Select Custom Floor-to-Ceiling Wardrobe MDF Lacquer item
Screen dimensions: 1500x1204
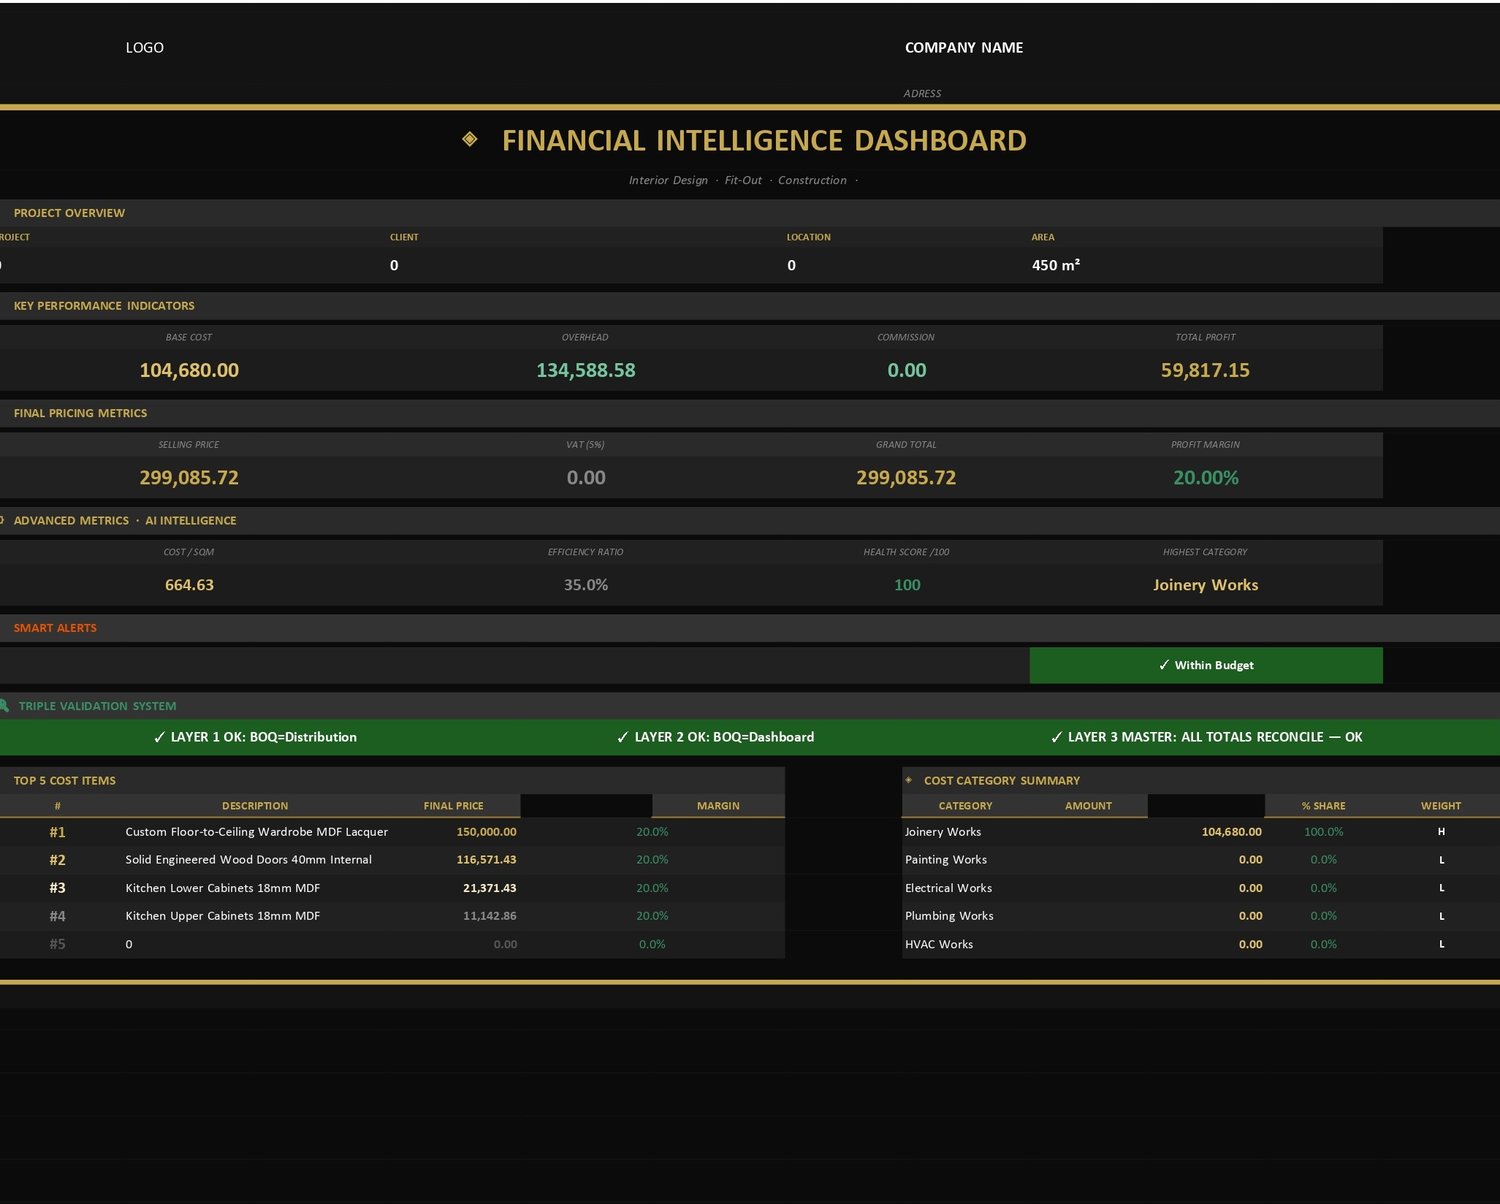pos(257,832)
